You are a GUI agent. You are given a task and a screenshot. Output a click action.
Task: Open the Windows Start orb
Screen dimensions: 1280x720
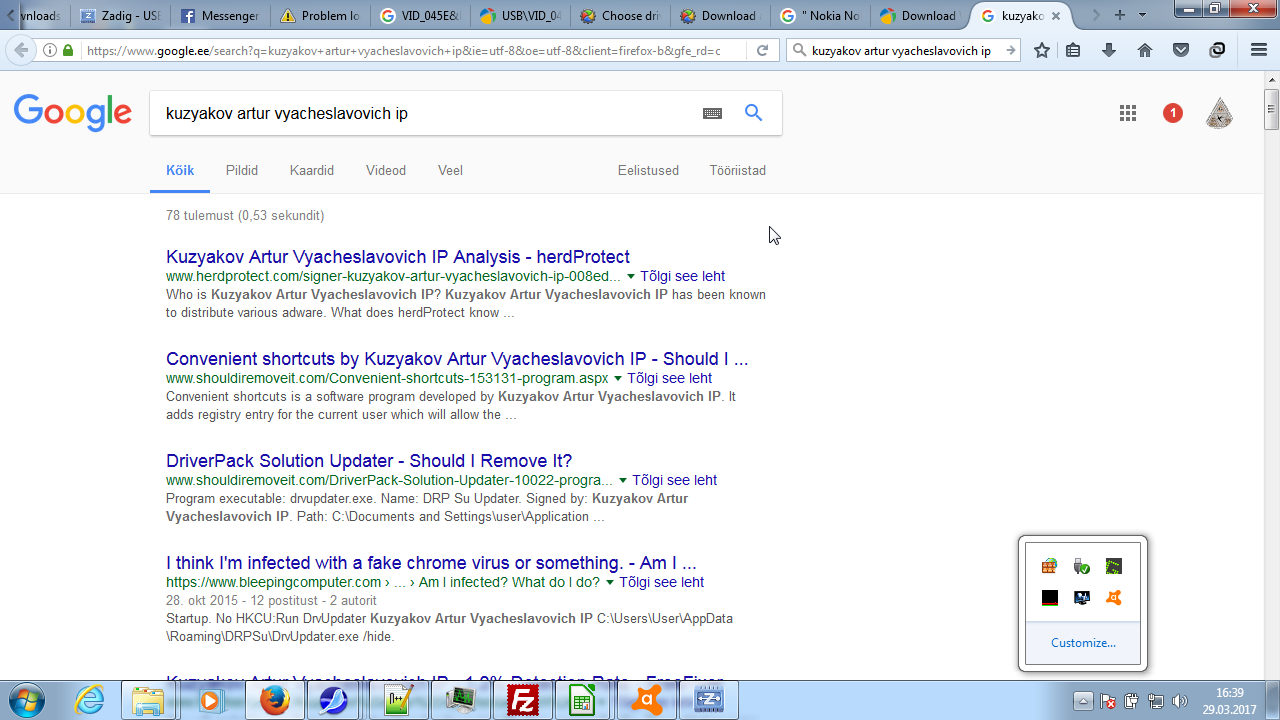24,699
